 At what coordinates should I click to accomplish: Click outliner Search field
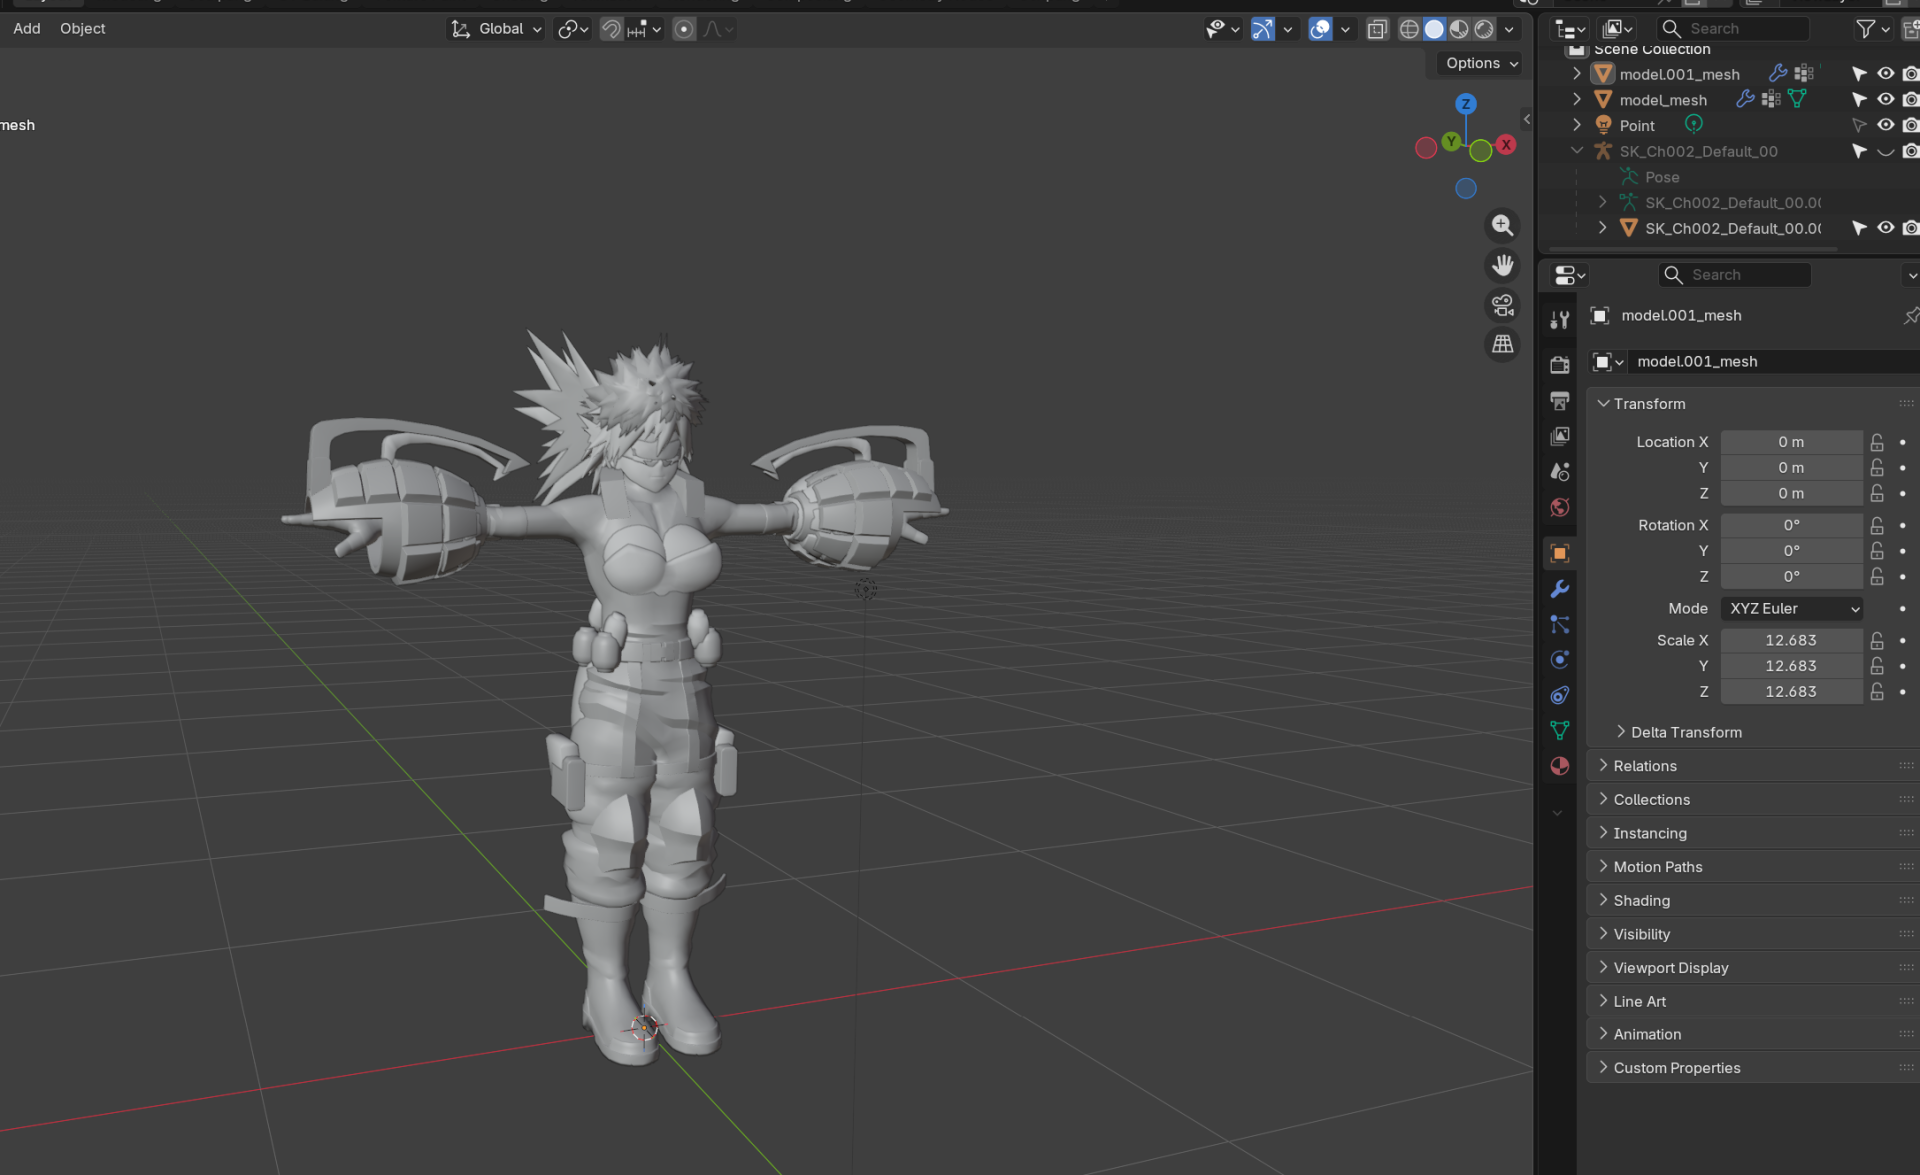pos(1732,29)
